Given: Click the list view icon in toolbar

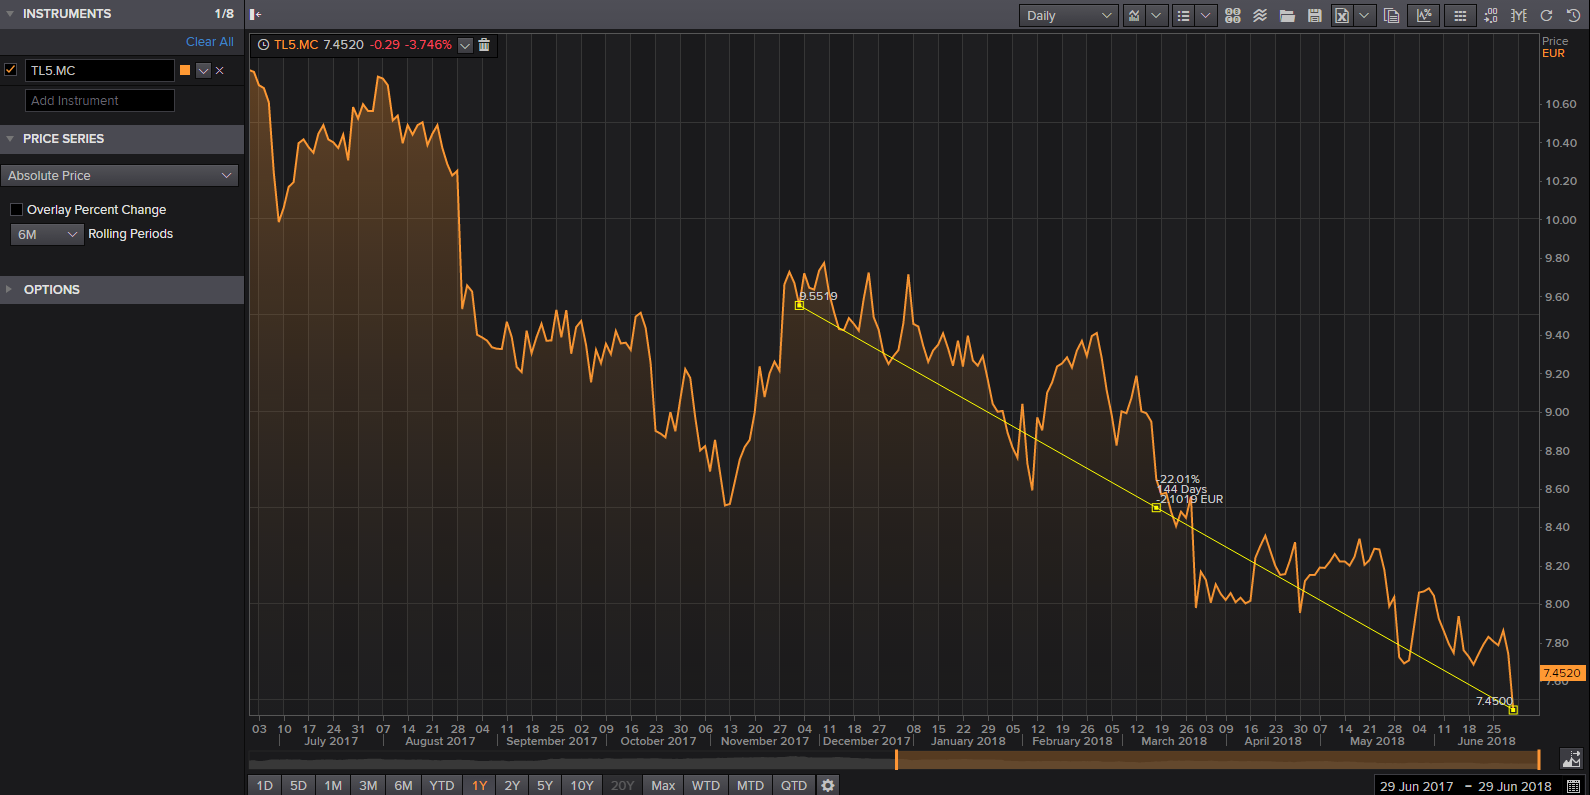Looking at the screenshot, I should [x=1184, y=15].
